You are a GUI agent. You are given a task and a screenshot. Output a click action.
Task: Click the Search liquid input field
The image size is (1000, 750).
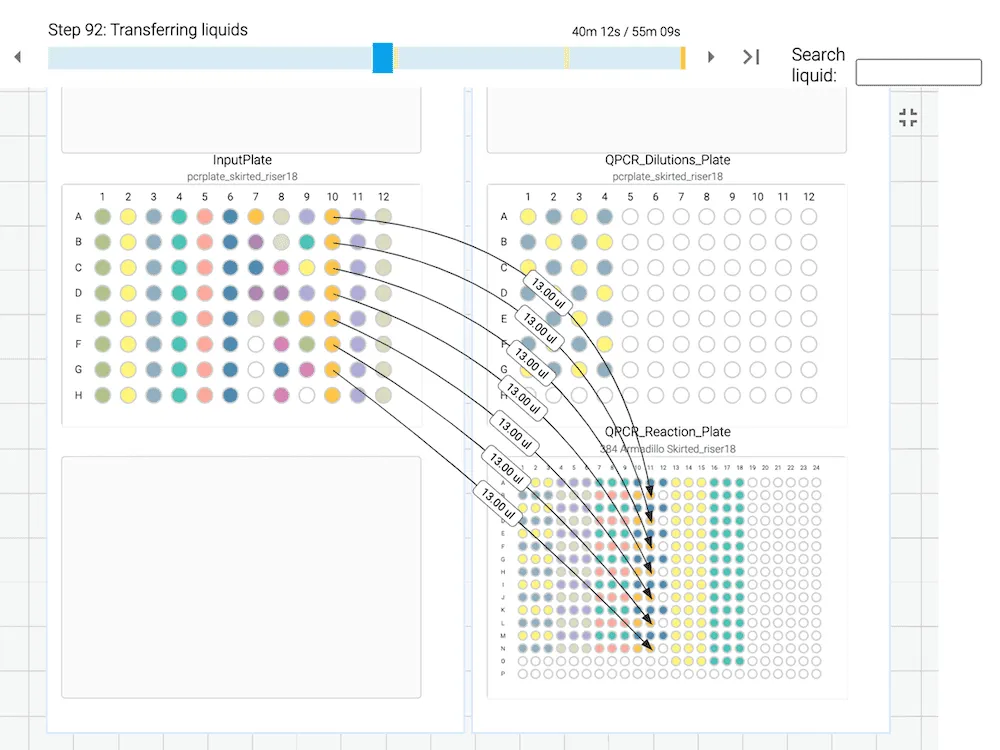(918, 72)
